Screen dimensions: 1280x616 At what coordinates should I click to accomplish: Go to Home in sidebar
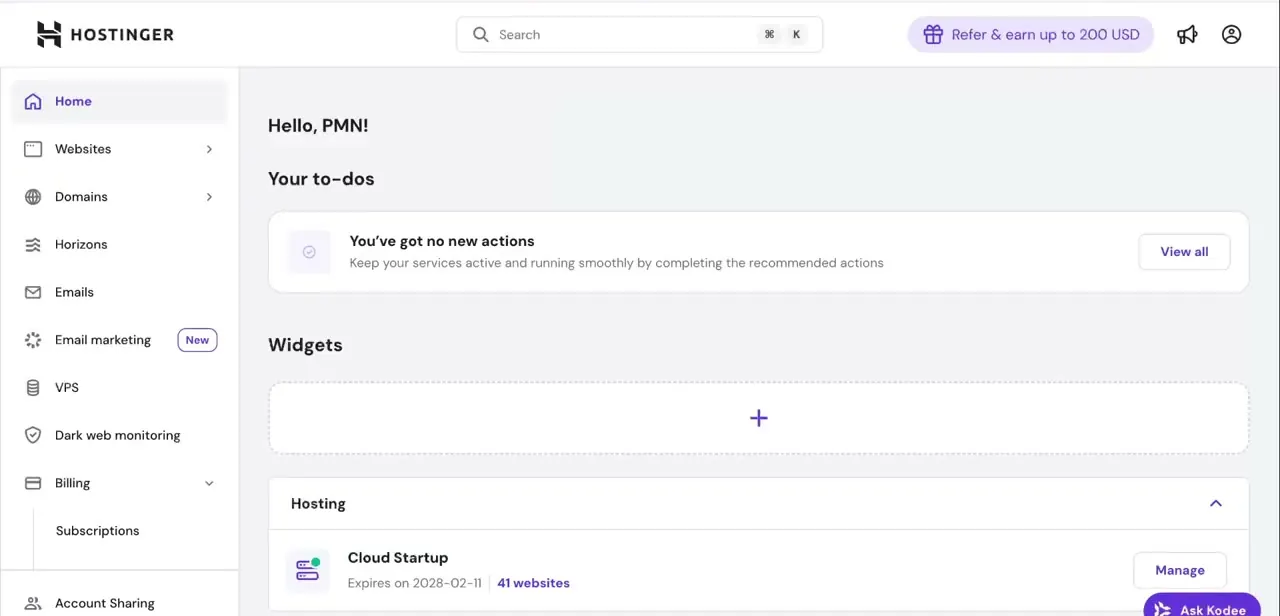[119, 101]
